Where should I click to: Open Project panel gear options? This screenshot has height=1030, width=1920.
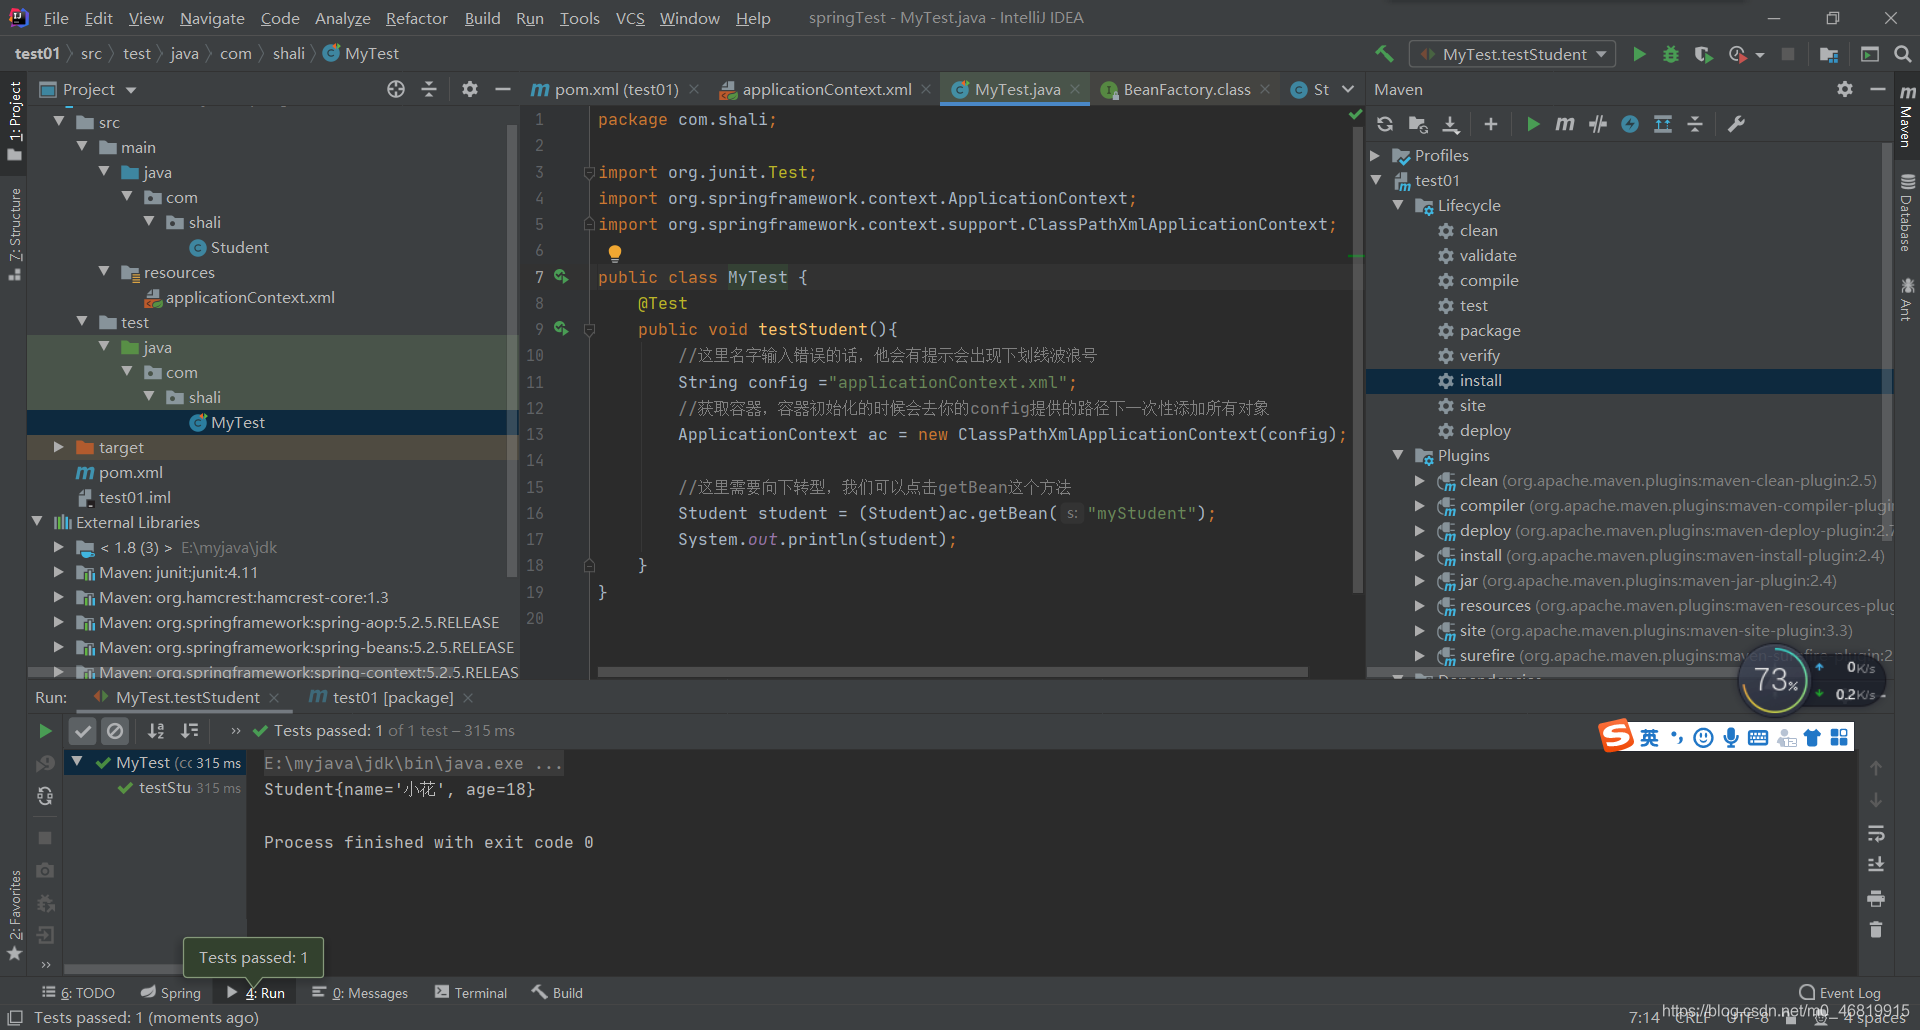[469, 89]
